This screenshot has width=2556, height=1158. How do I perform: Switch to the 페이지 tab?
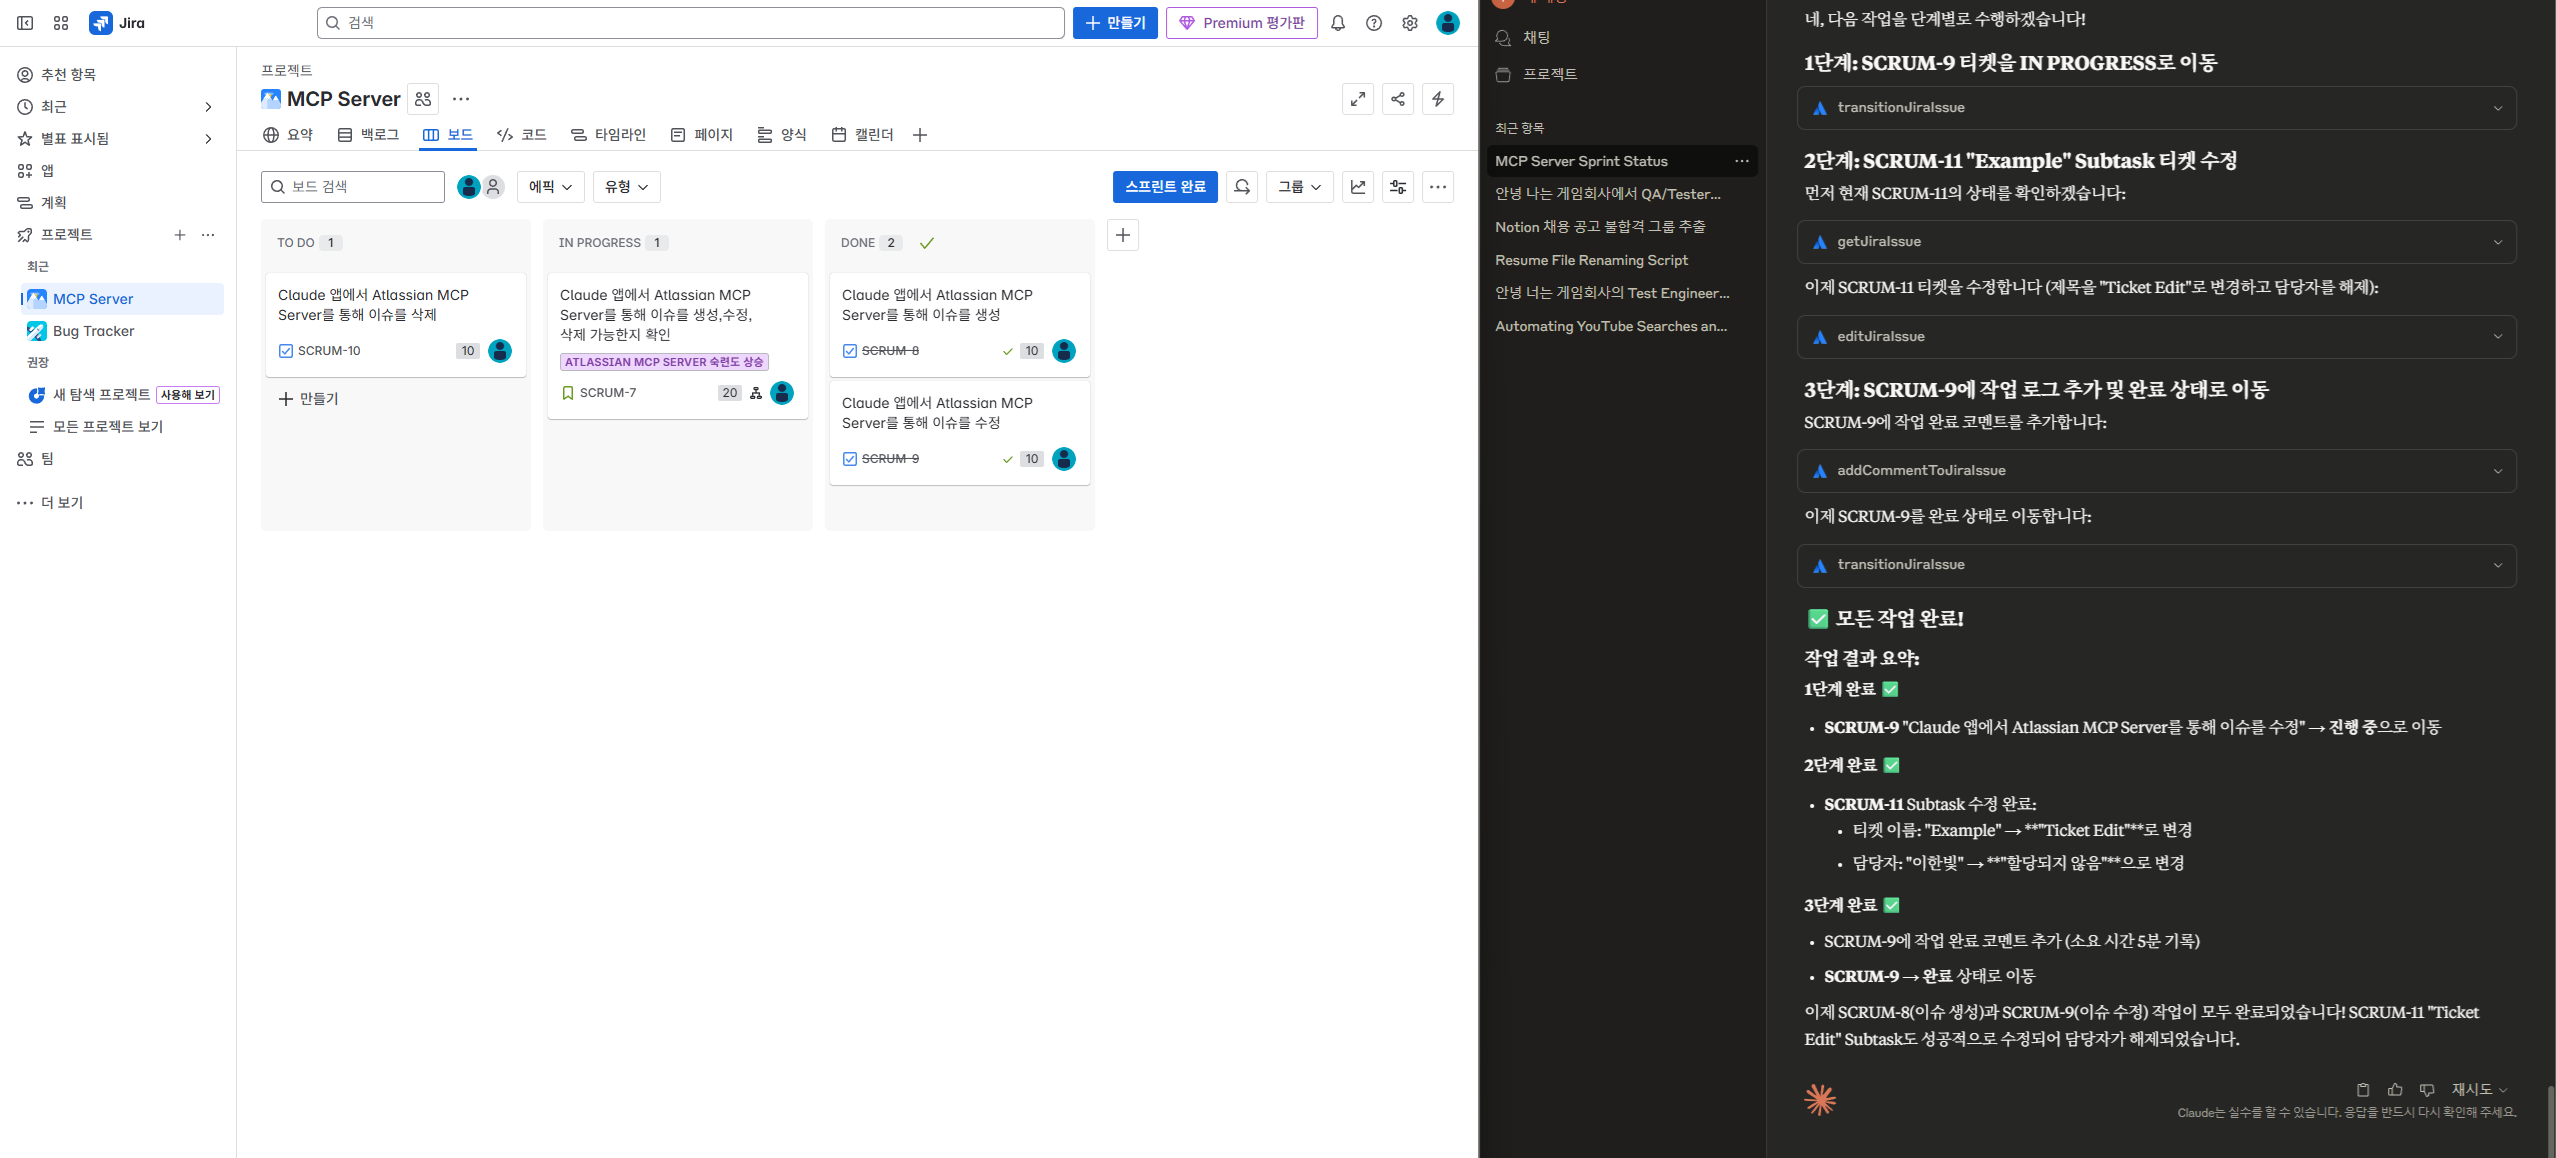tap(702, 135)
